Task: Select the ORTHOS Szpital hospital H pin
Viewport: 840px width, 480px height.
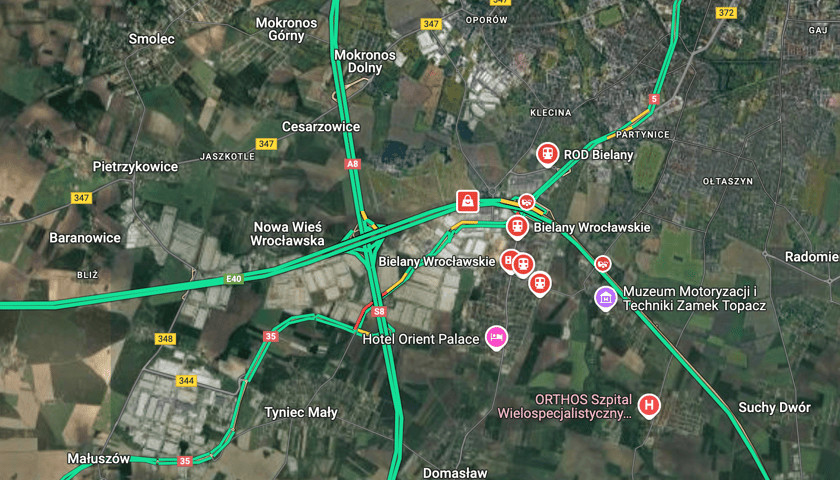Action: [x=649, y=406]
